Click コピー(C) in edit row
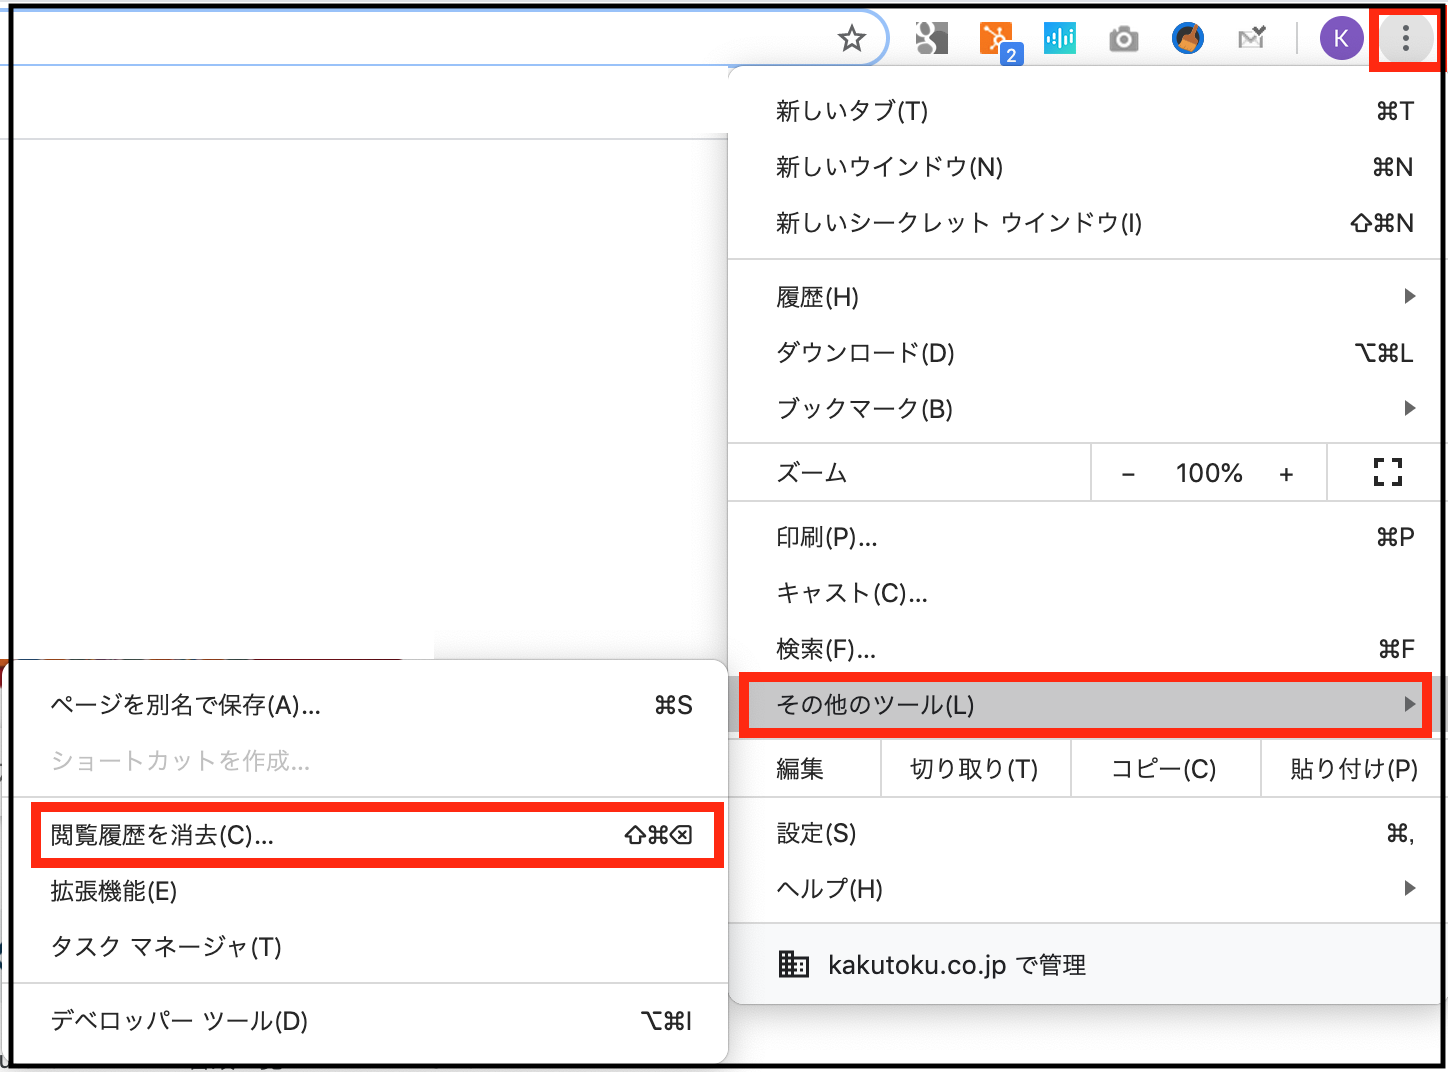Screen dimensions: 1448x1072 coord(1165,768)
